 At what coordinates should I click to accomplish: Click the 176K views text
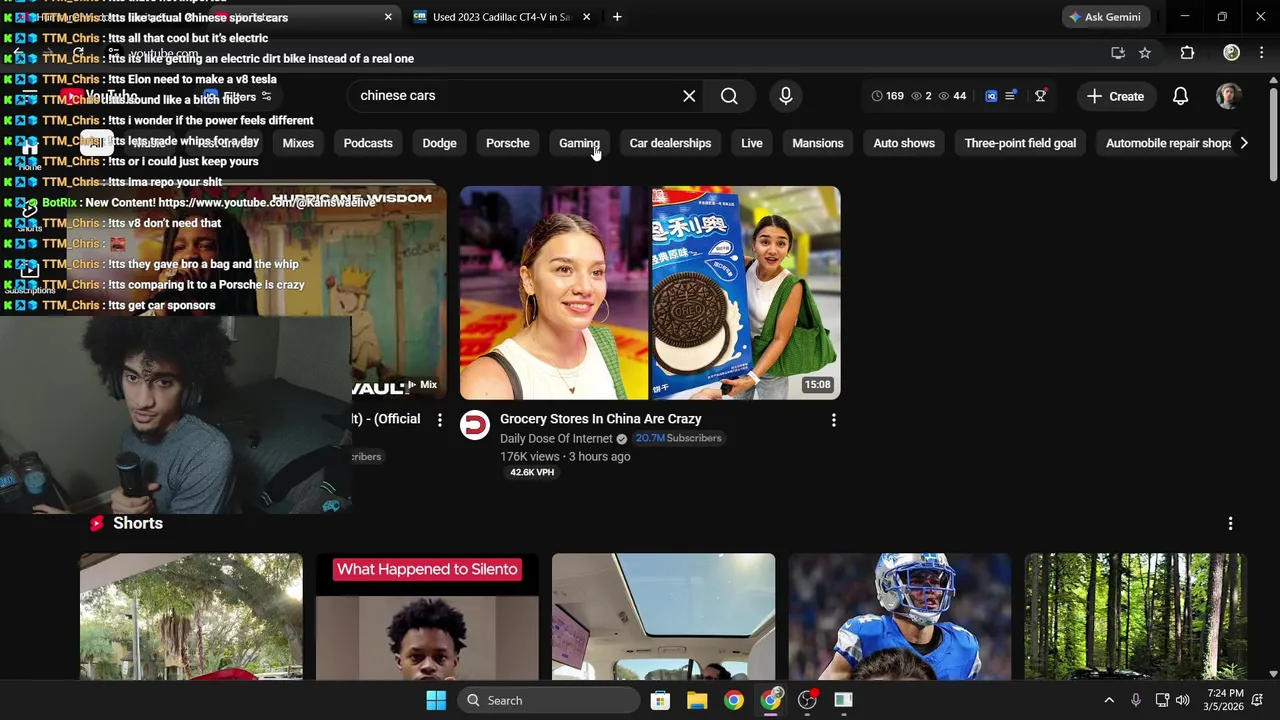coord(530,457)
